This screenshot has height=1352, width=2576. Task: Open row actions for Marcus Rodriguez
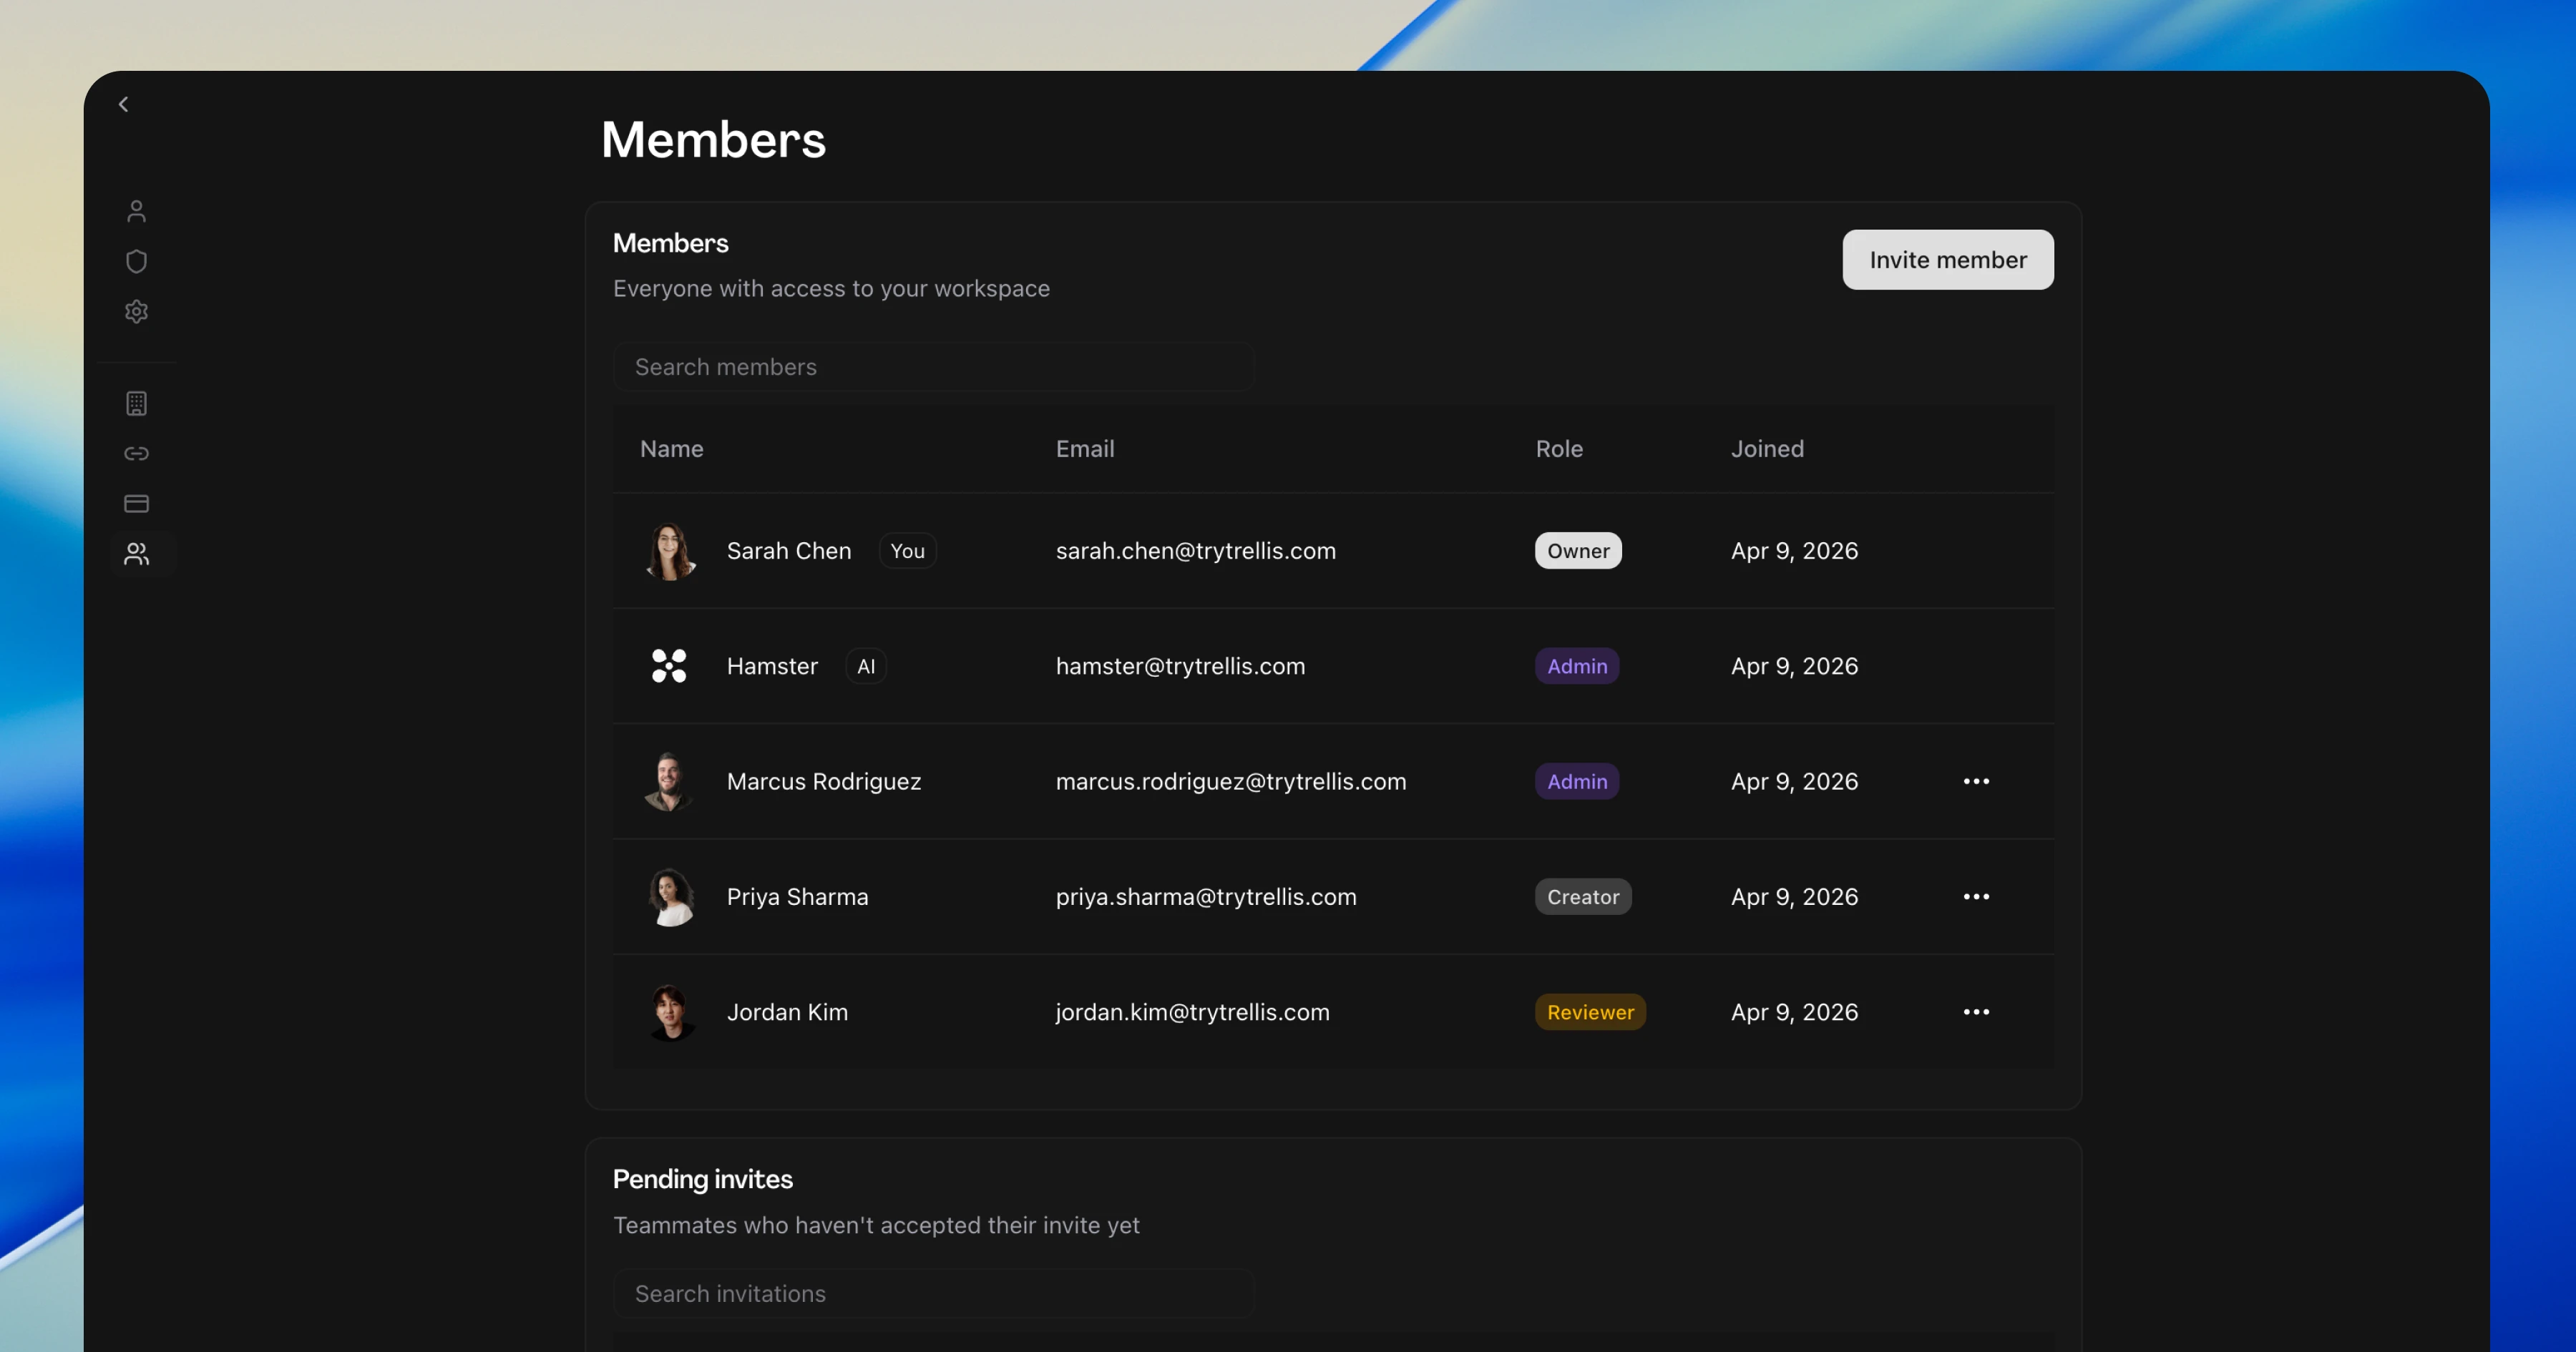1976,781
